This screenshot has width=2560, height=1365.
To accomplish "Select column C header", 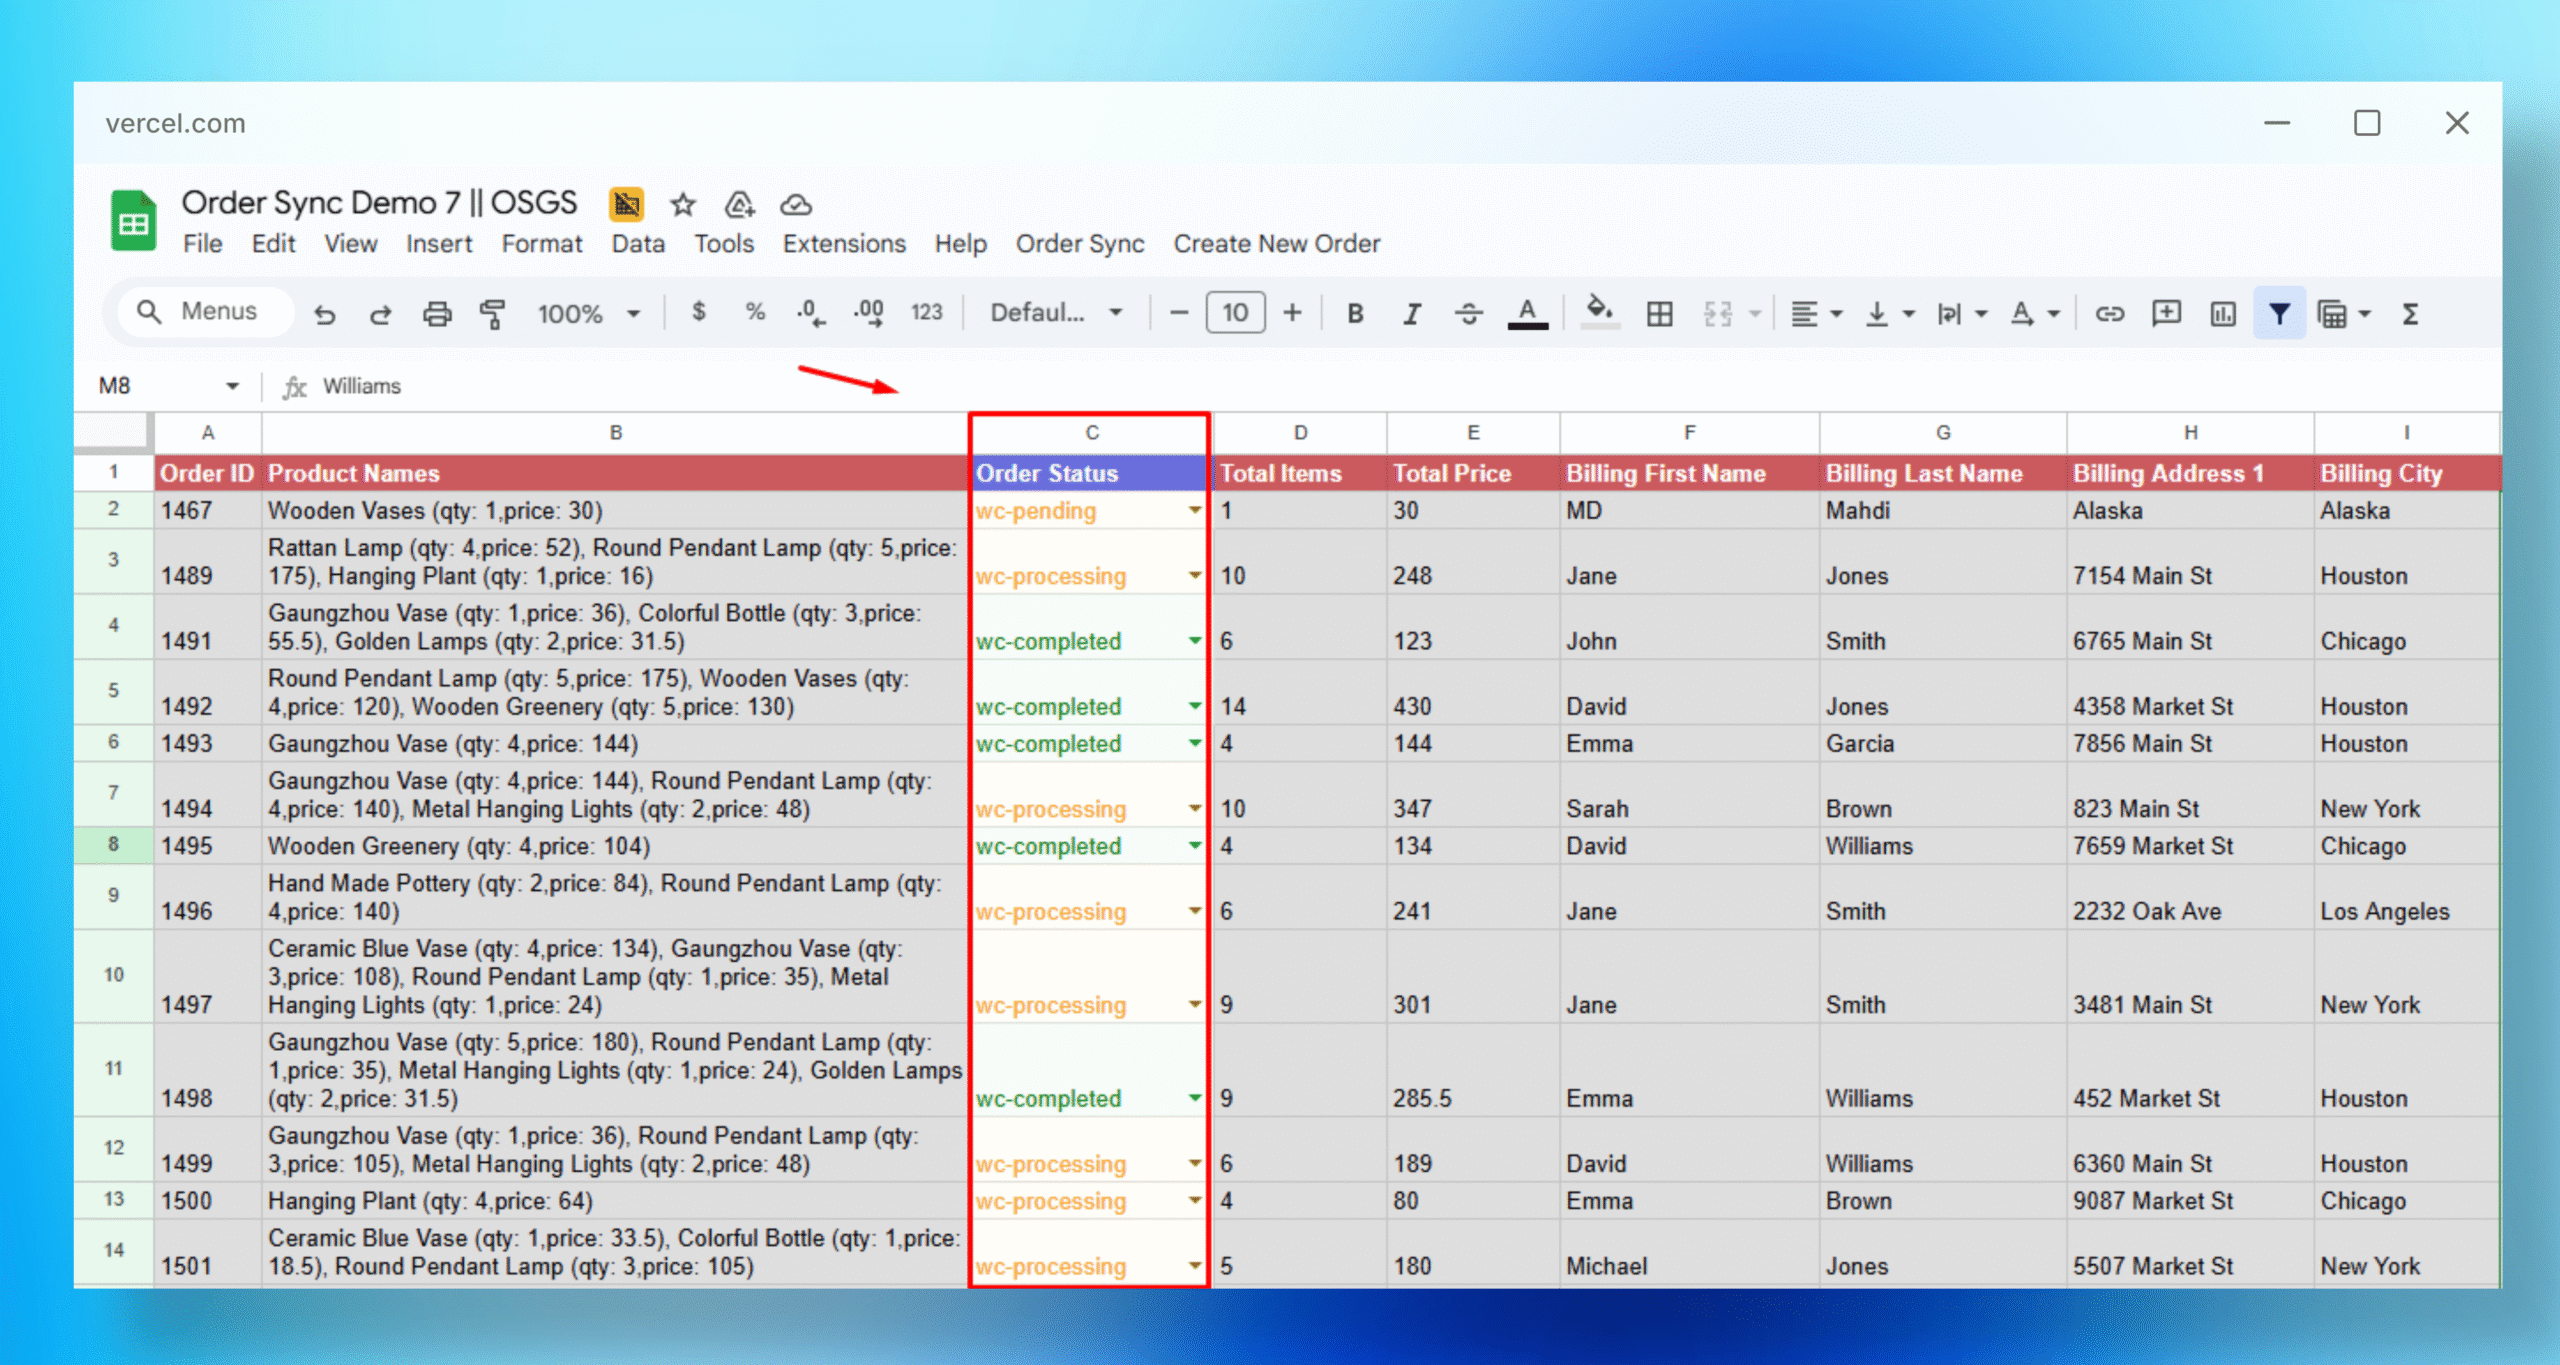I will (x=1089, y=433).
